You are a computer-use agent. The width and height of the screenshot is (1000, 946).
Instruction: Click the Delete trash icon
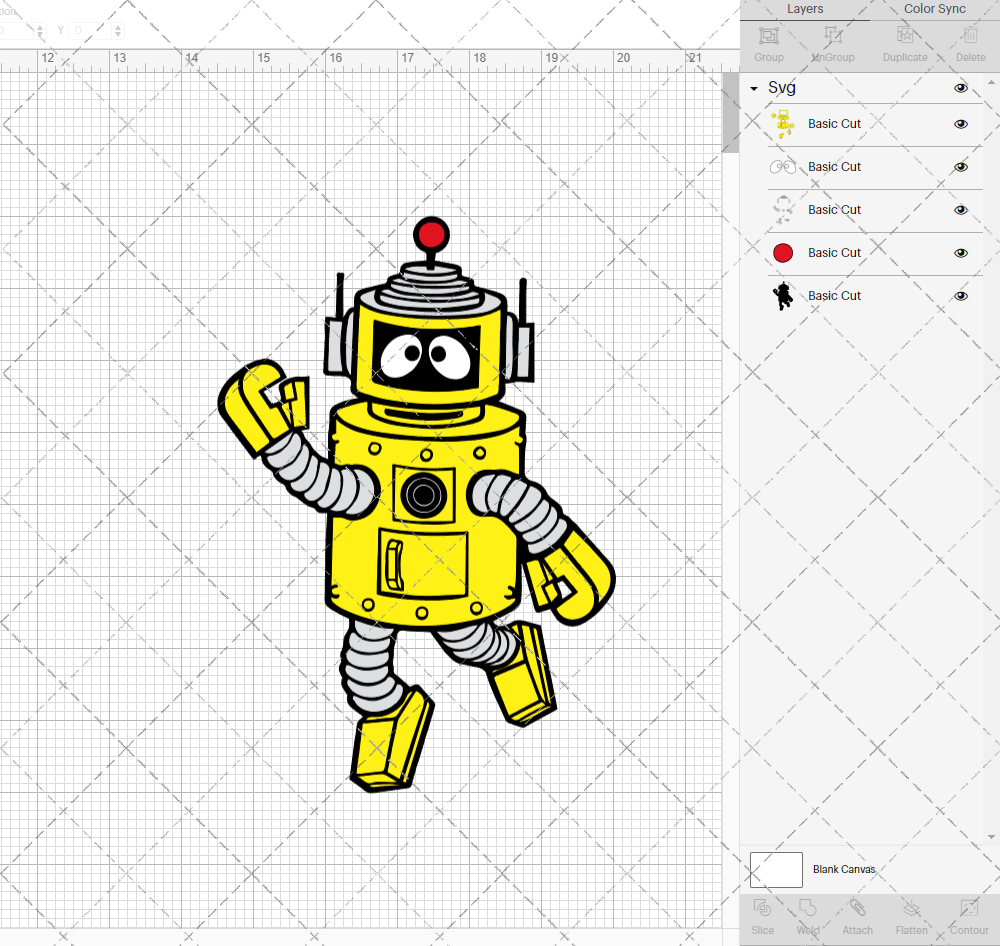970,36
